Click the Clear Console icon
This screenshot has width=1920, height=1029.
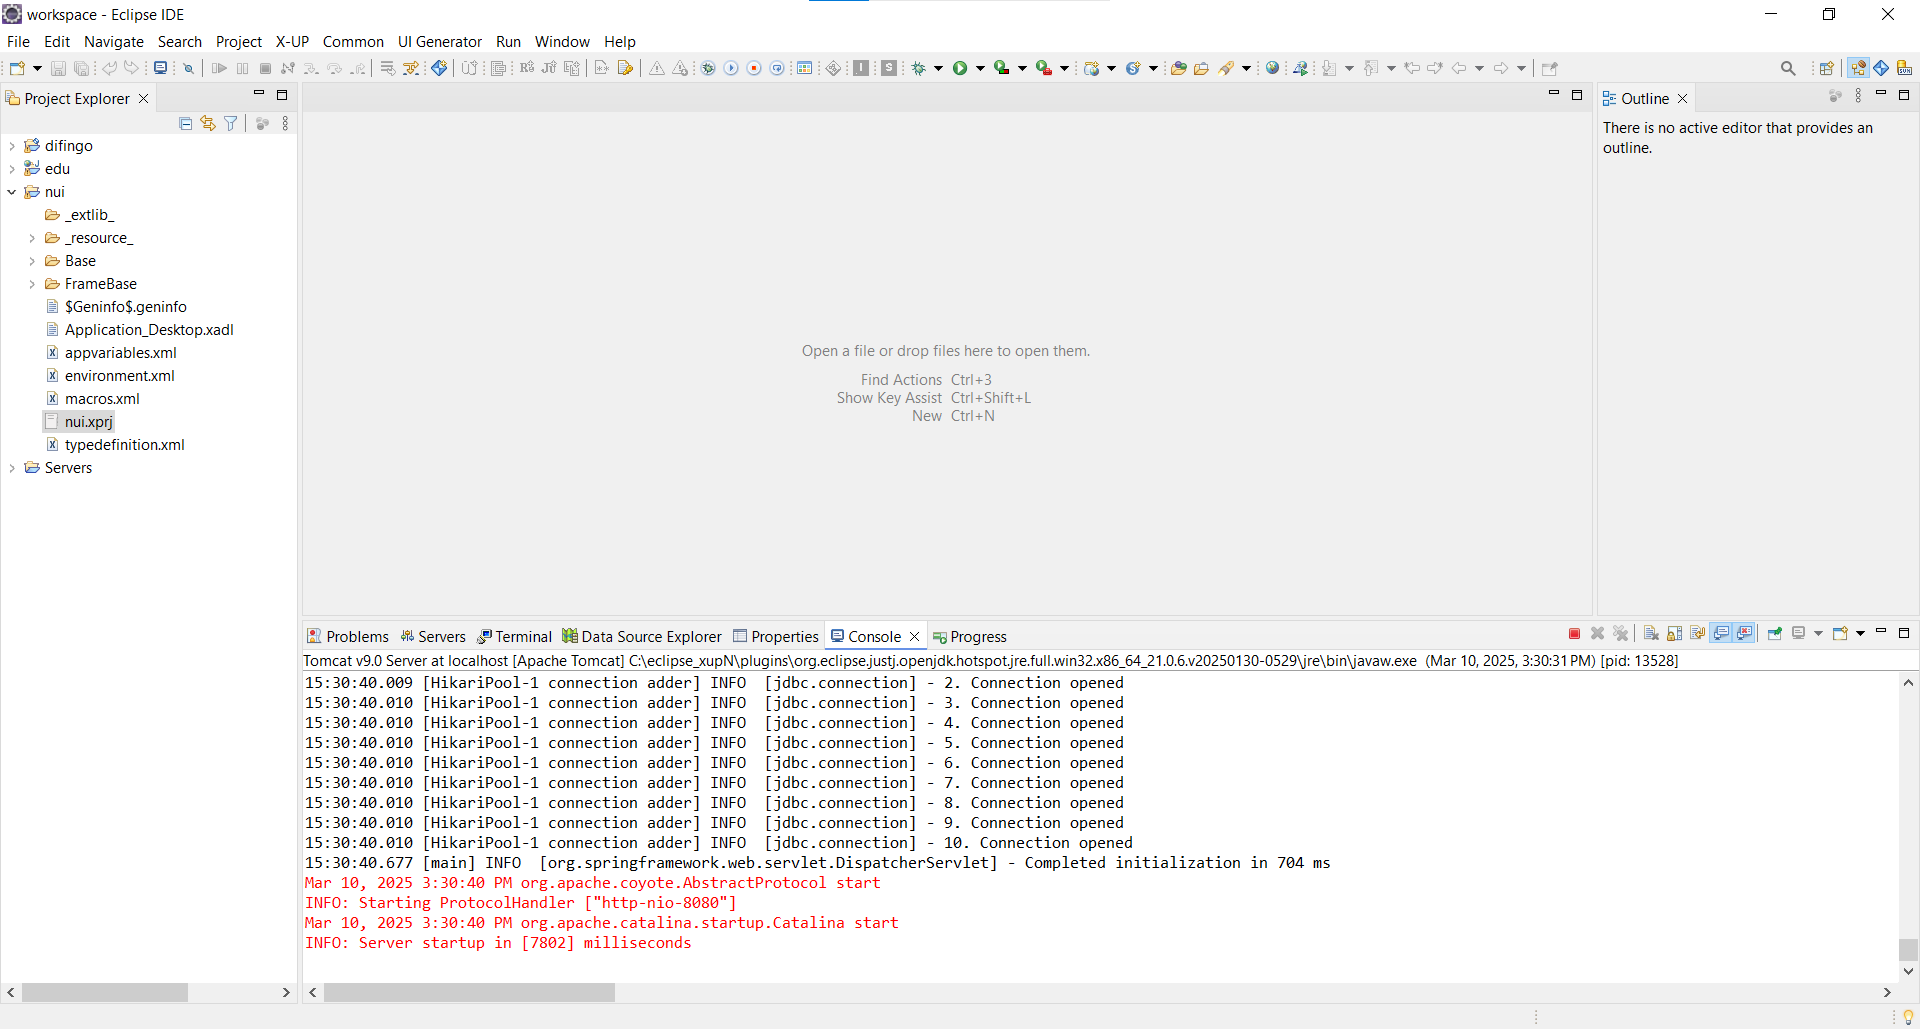1651,634
